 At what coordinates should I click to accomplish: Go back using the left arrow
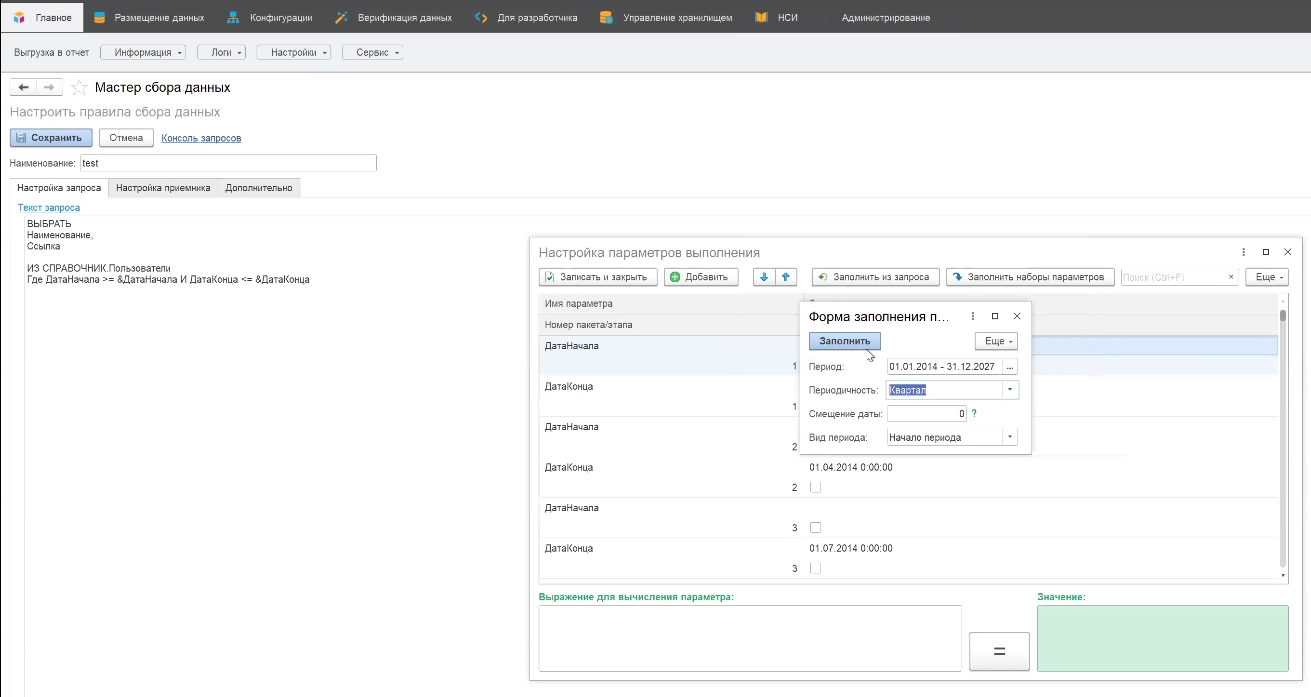[x=24, y=88]
